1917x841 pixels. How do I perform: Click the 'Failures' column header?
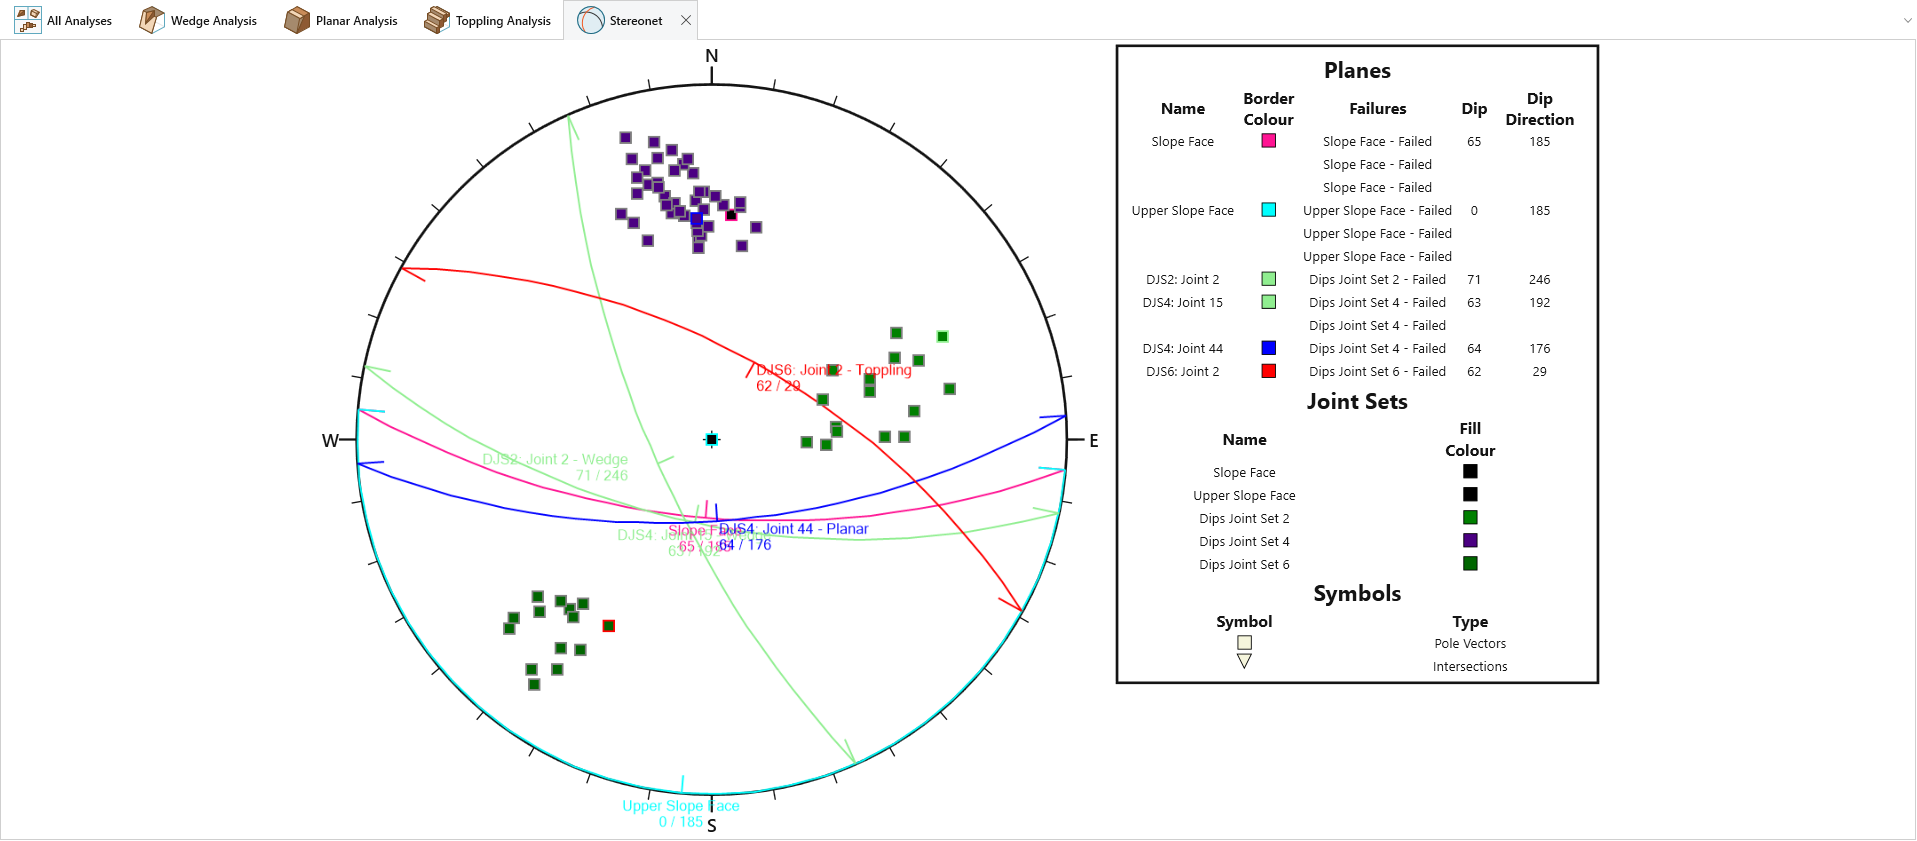[x=1377, y=109]
